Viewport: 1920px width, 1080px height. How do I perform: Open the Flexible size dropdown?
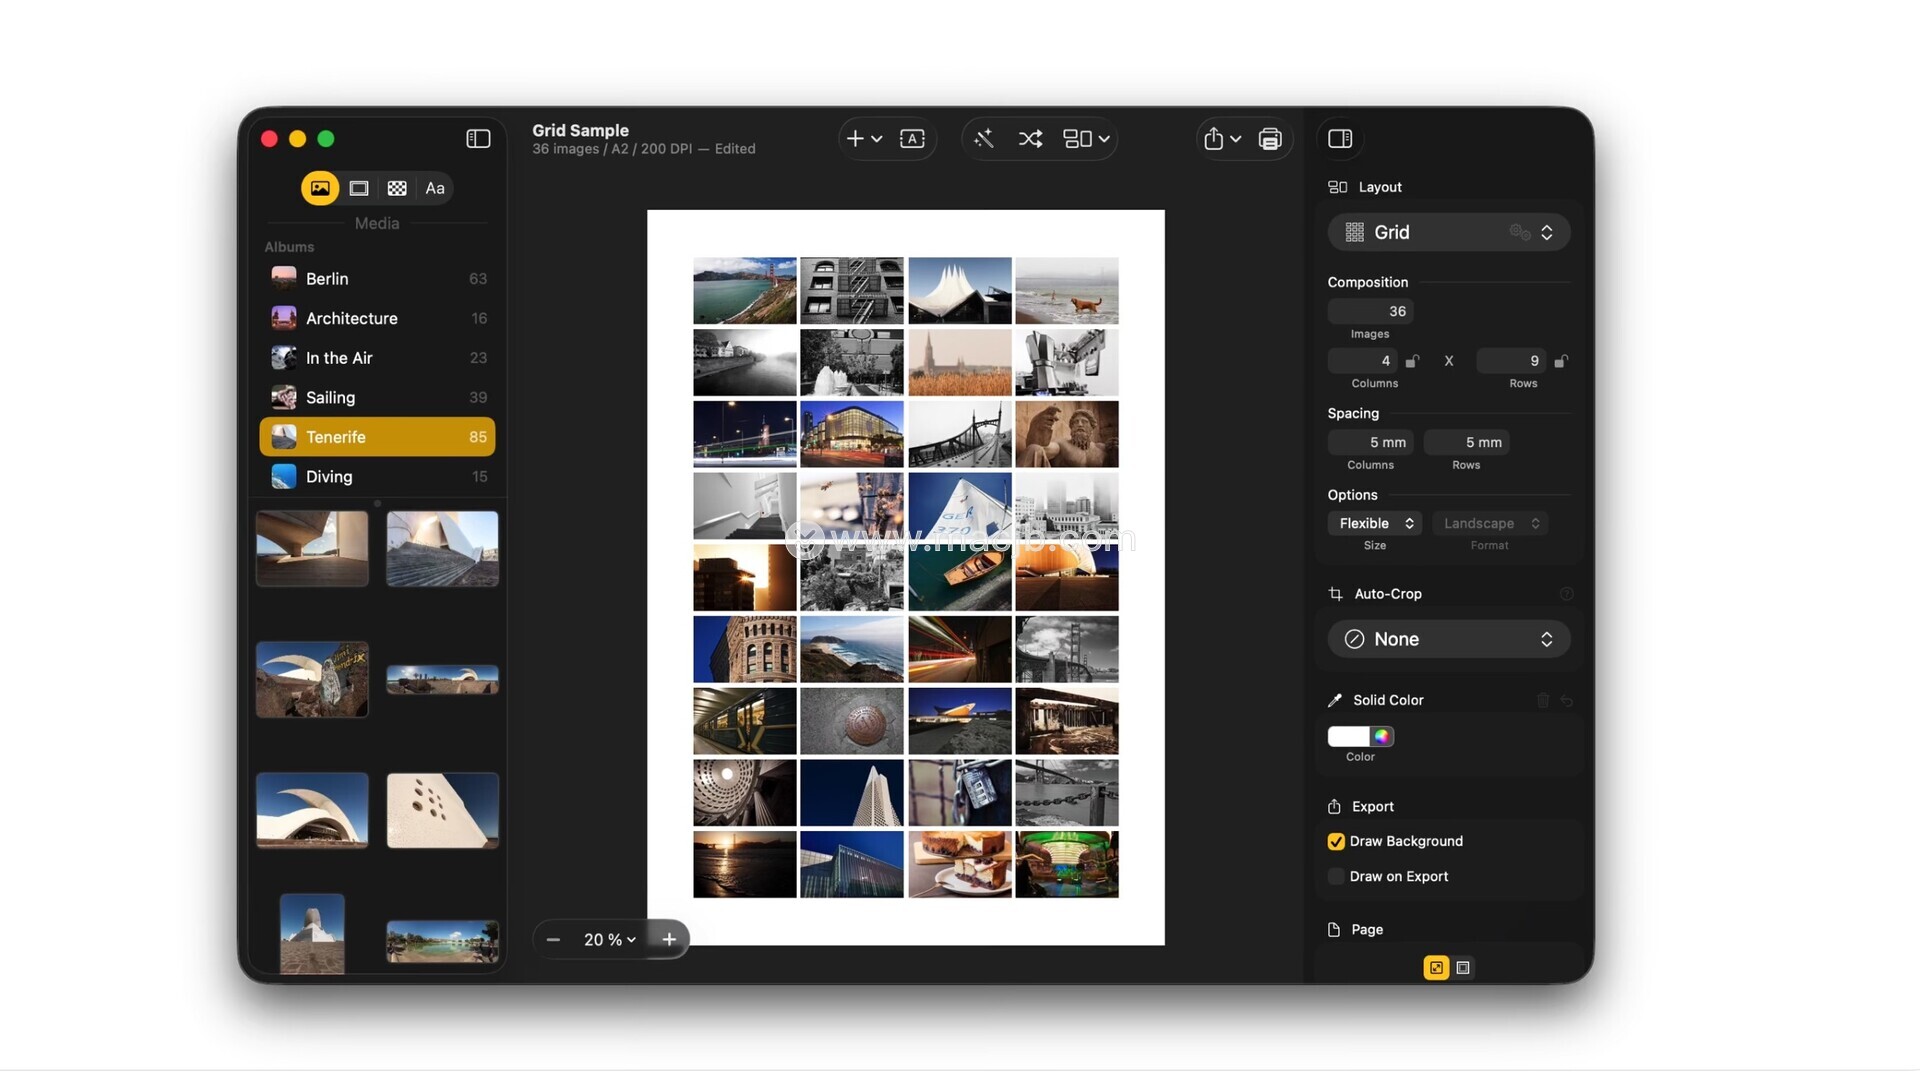pyautogui.click(x=1375, y=523)
